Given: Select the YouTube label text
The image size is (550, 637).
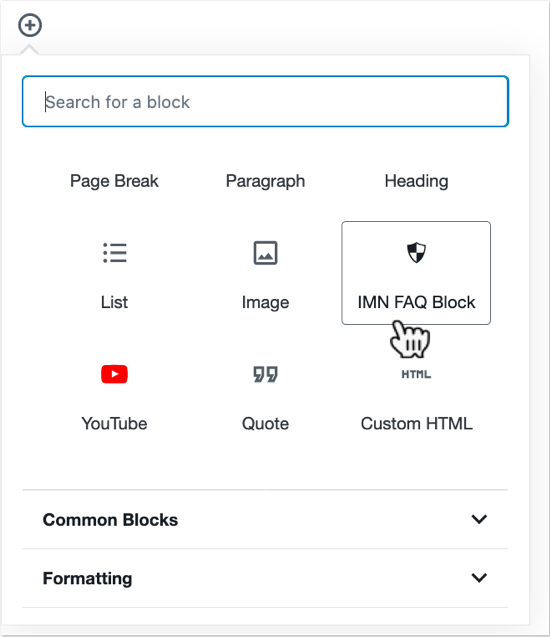Looking at the screenshot, I should click(115, 424).
